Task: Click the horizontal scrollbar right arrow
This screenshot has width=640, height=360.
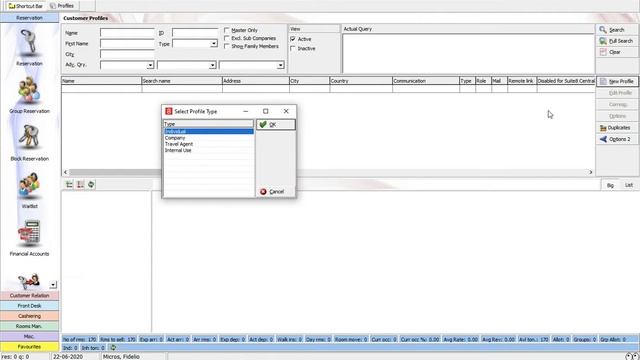Action: (x=591, y=172)
